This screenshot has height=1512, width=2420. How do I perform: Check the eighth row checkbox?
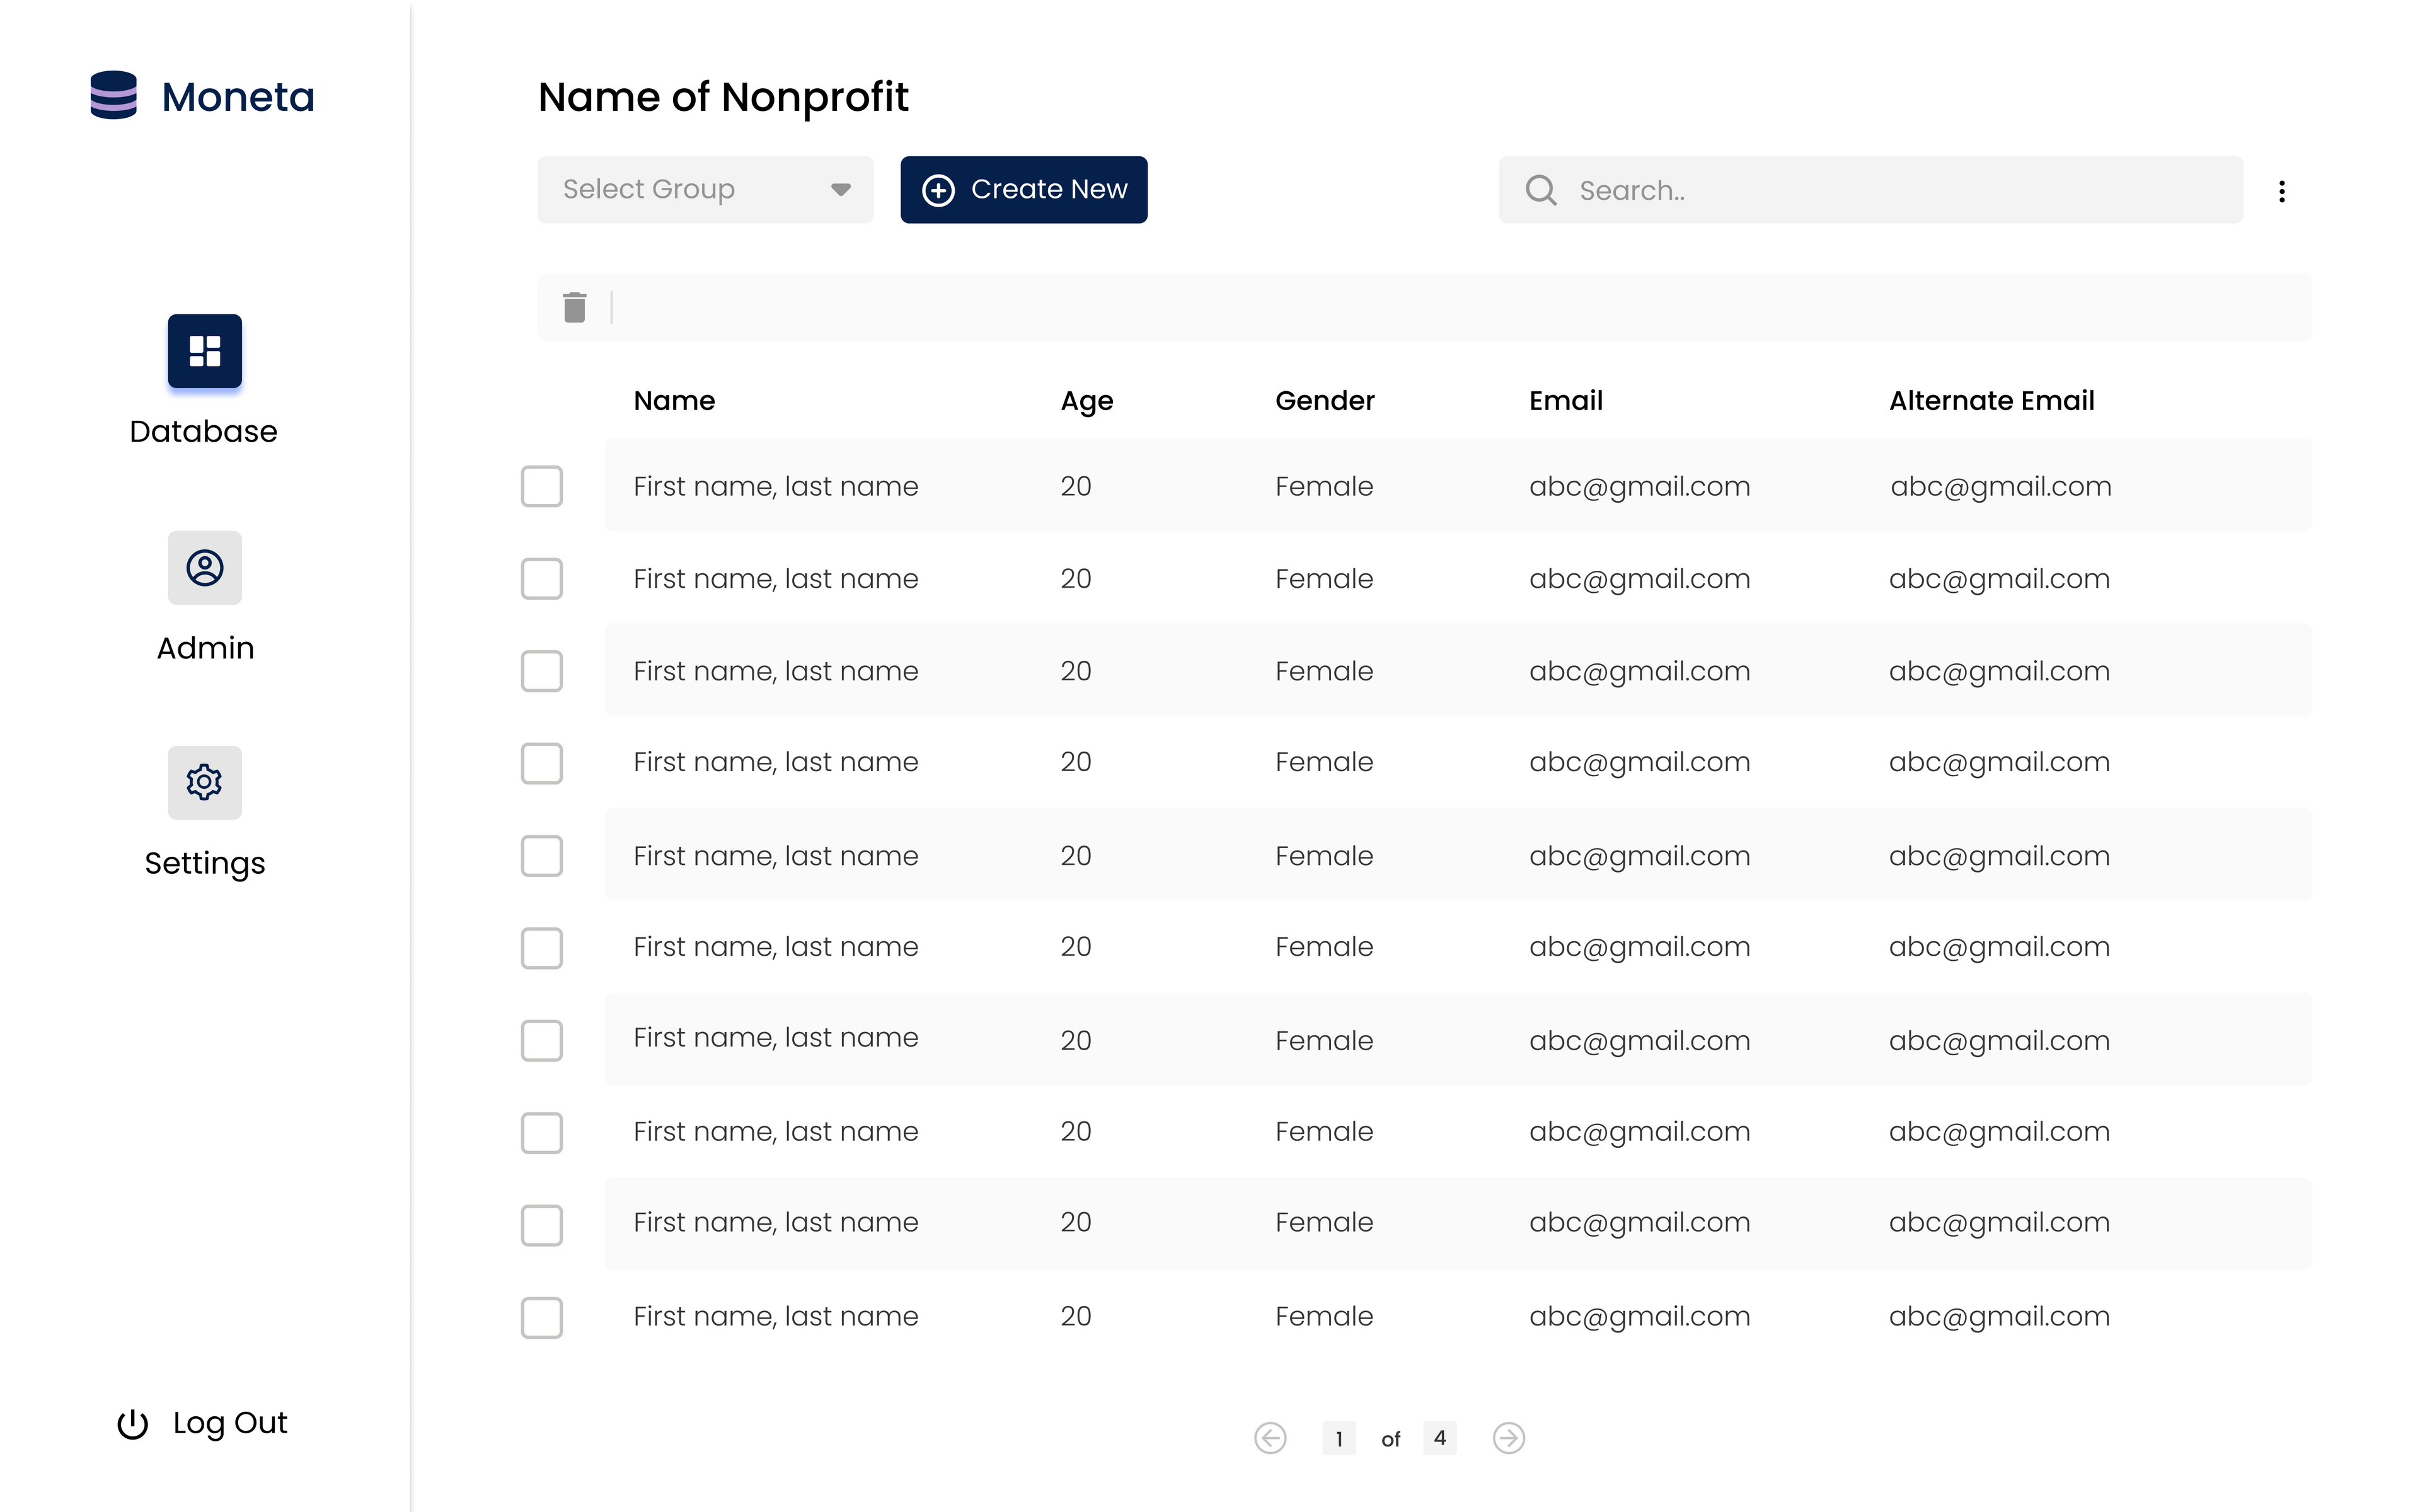tap(542, 1133)
